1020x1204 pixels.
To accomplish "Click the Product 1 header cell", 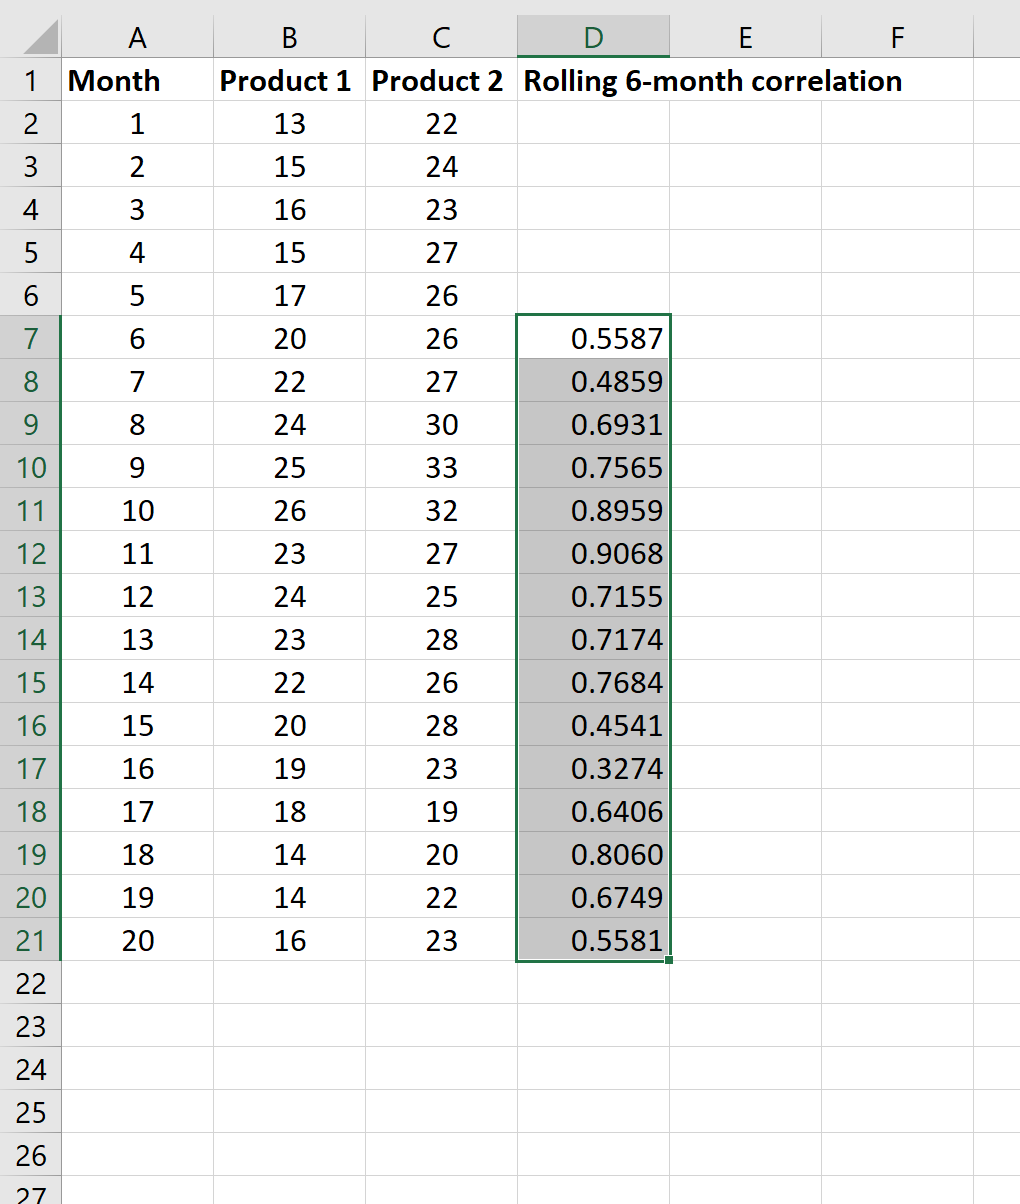I will (288, 81).
